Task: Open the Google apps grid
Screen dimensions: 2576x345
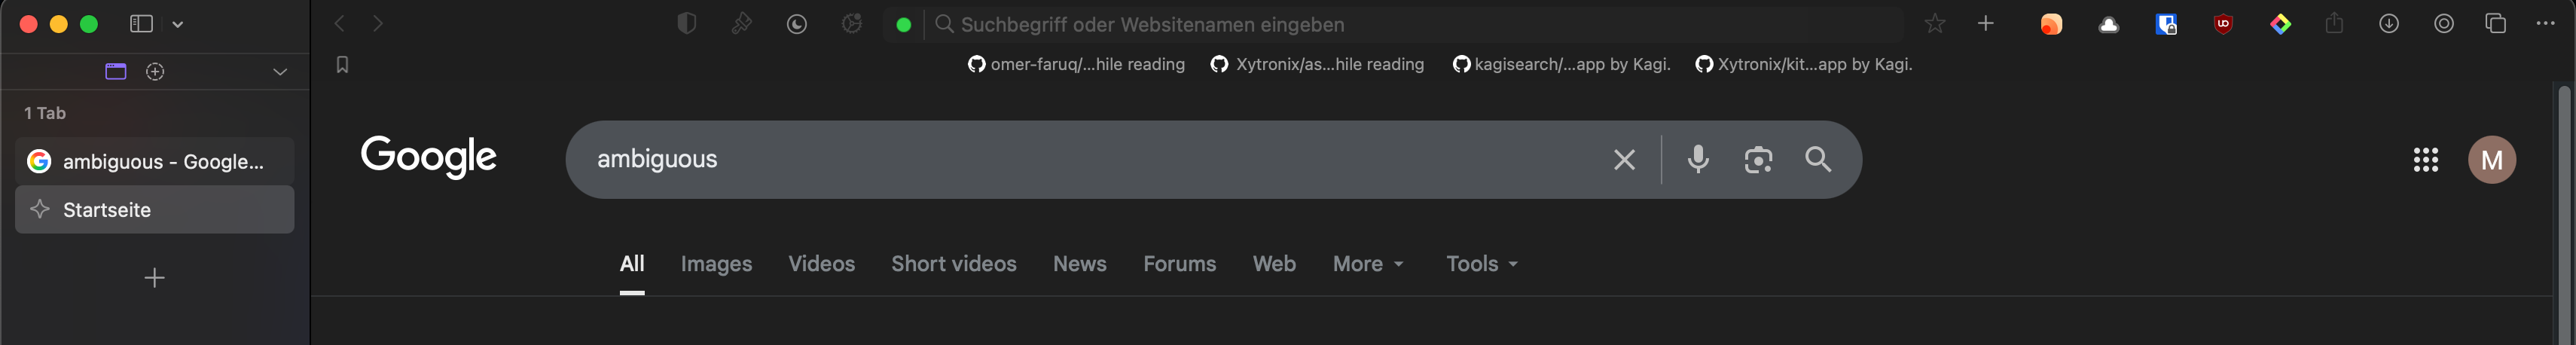Action: 2425,160
